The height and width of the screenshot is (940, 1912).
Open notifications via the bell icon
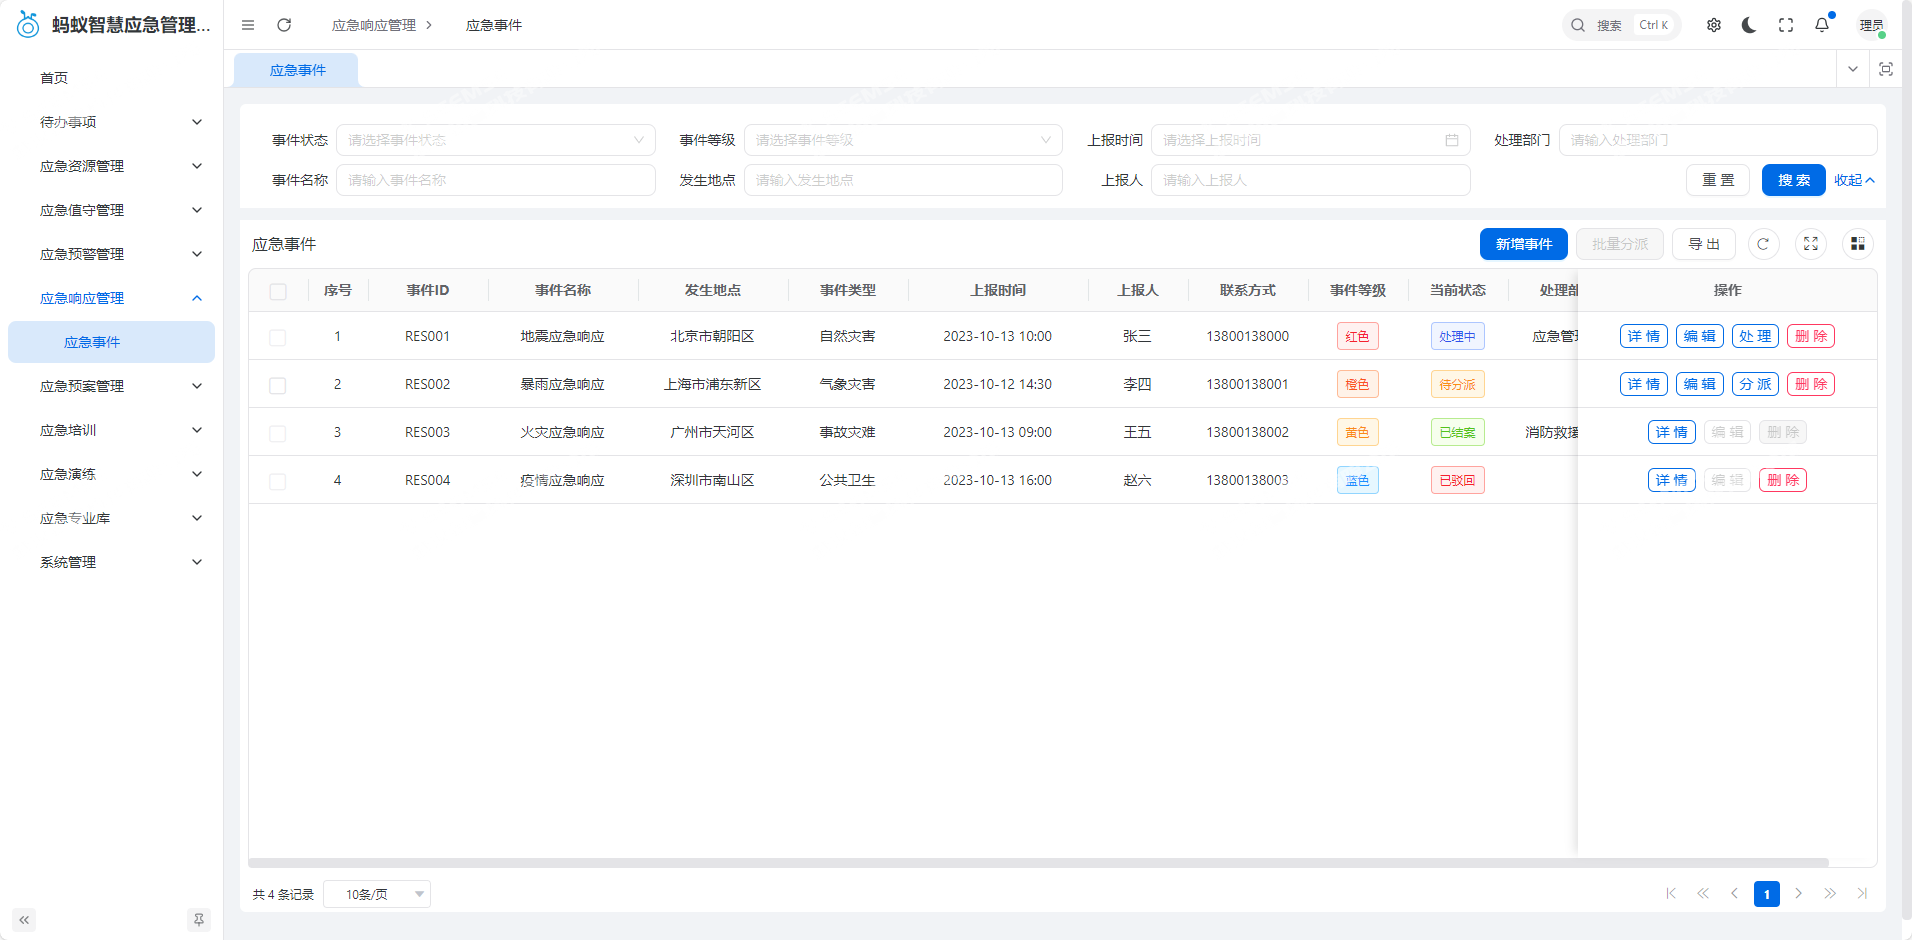(x=1822, y=25)
